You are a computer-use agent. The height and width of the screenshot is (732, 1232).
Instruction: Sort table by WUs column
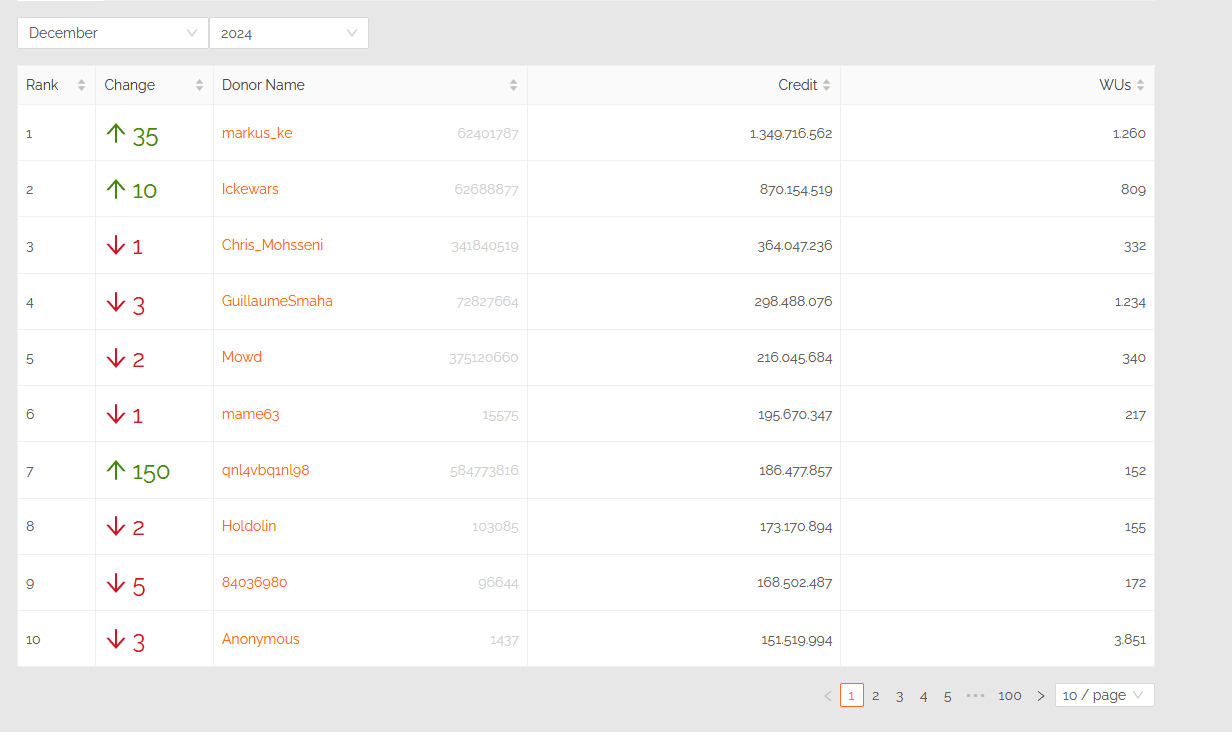coord(1141,85)
